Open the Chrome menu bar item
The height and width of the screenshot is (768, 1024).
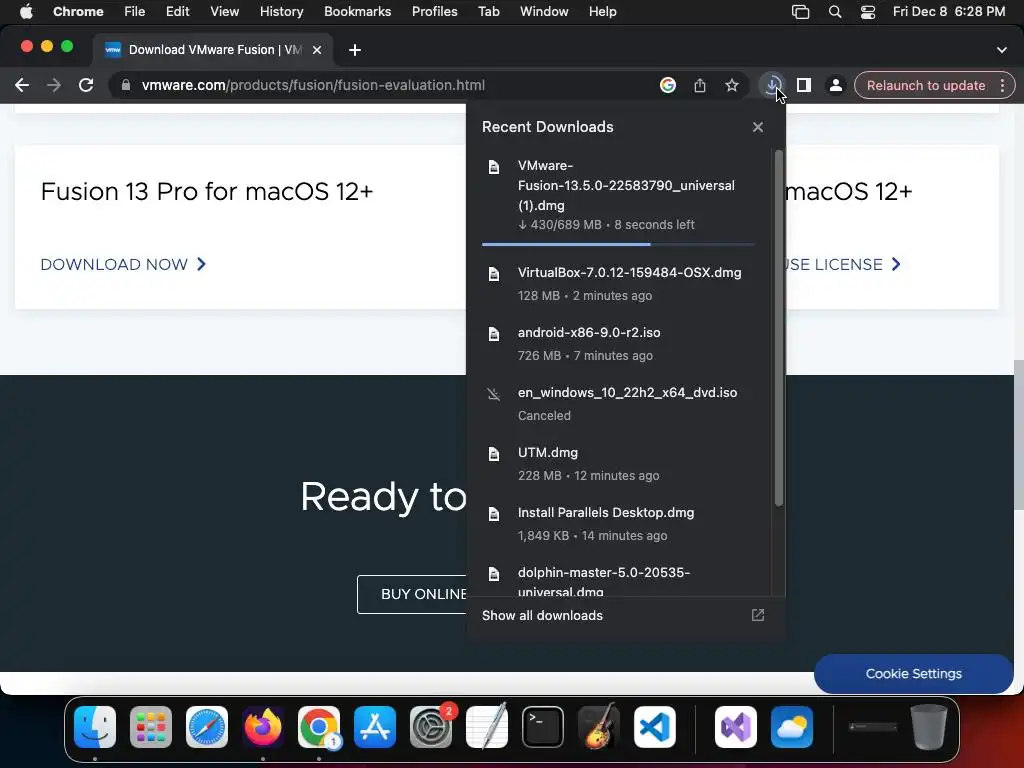(78, 11)
